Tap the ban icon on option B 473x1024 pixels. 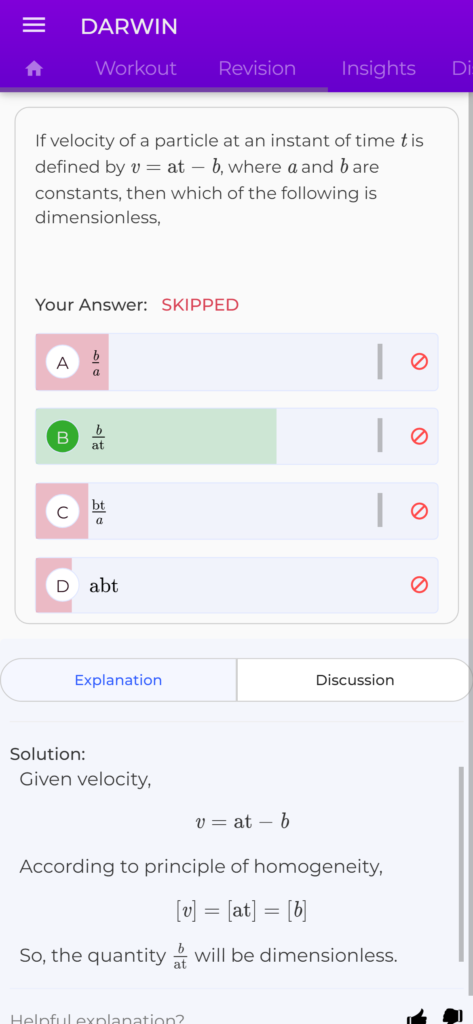419,436
